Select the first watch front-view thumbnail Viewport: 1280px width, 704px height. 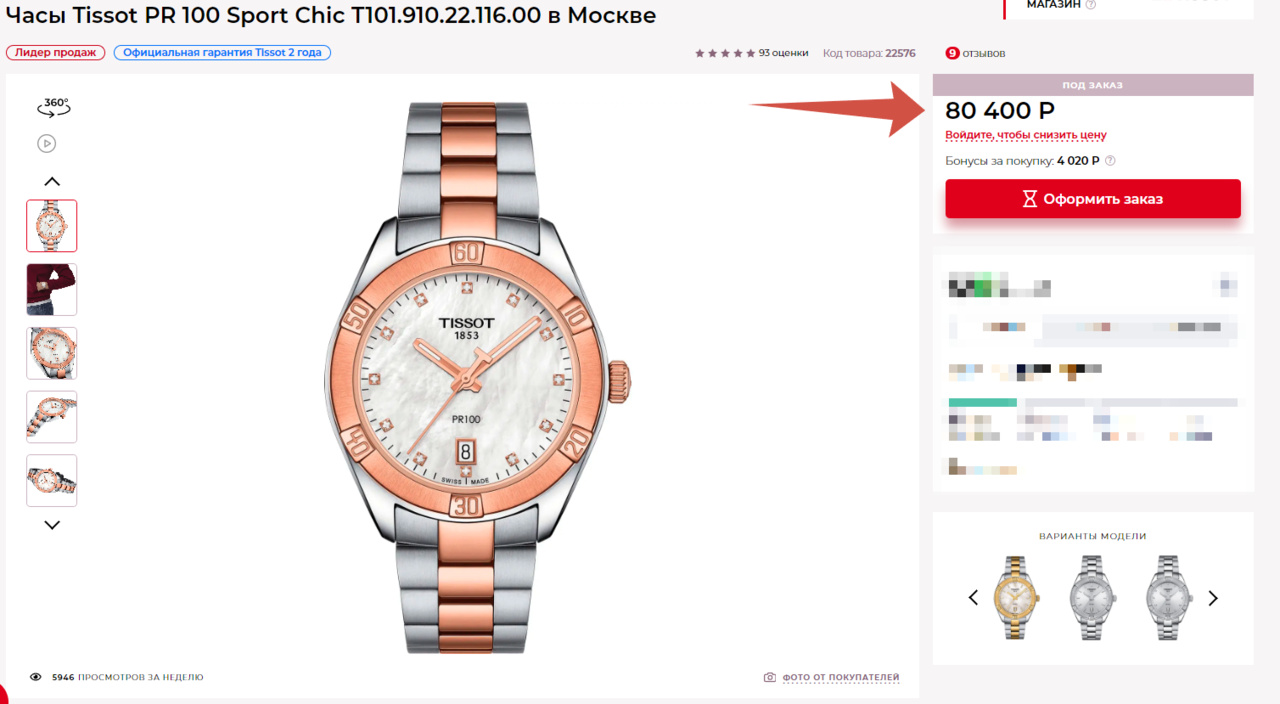[52, 225]
